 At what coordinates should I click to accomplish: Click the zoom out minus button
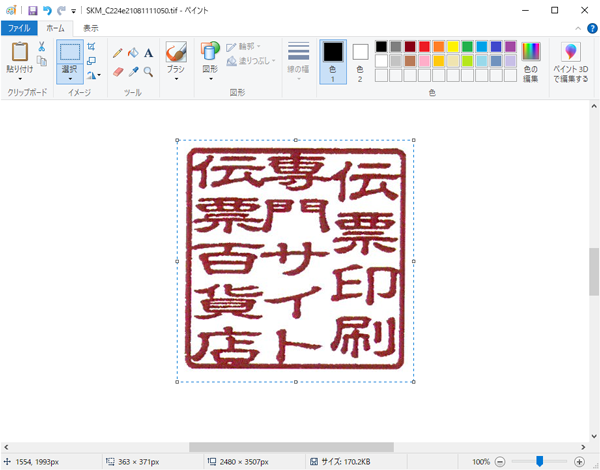click(500, 462)
